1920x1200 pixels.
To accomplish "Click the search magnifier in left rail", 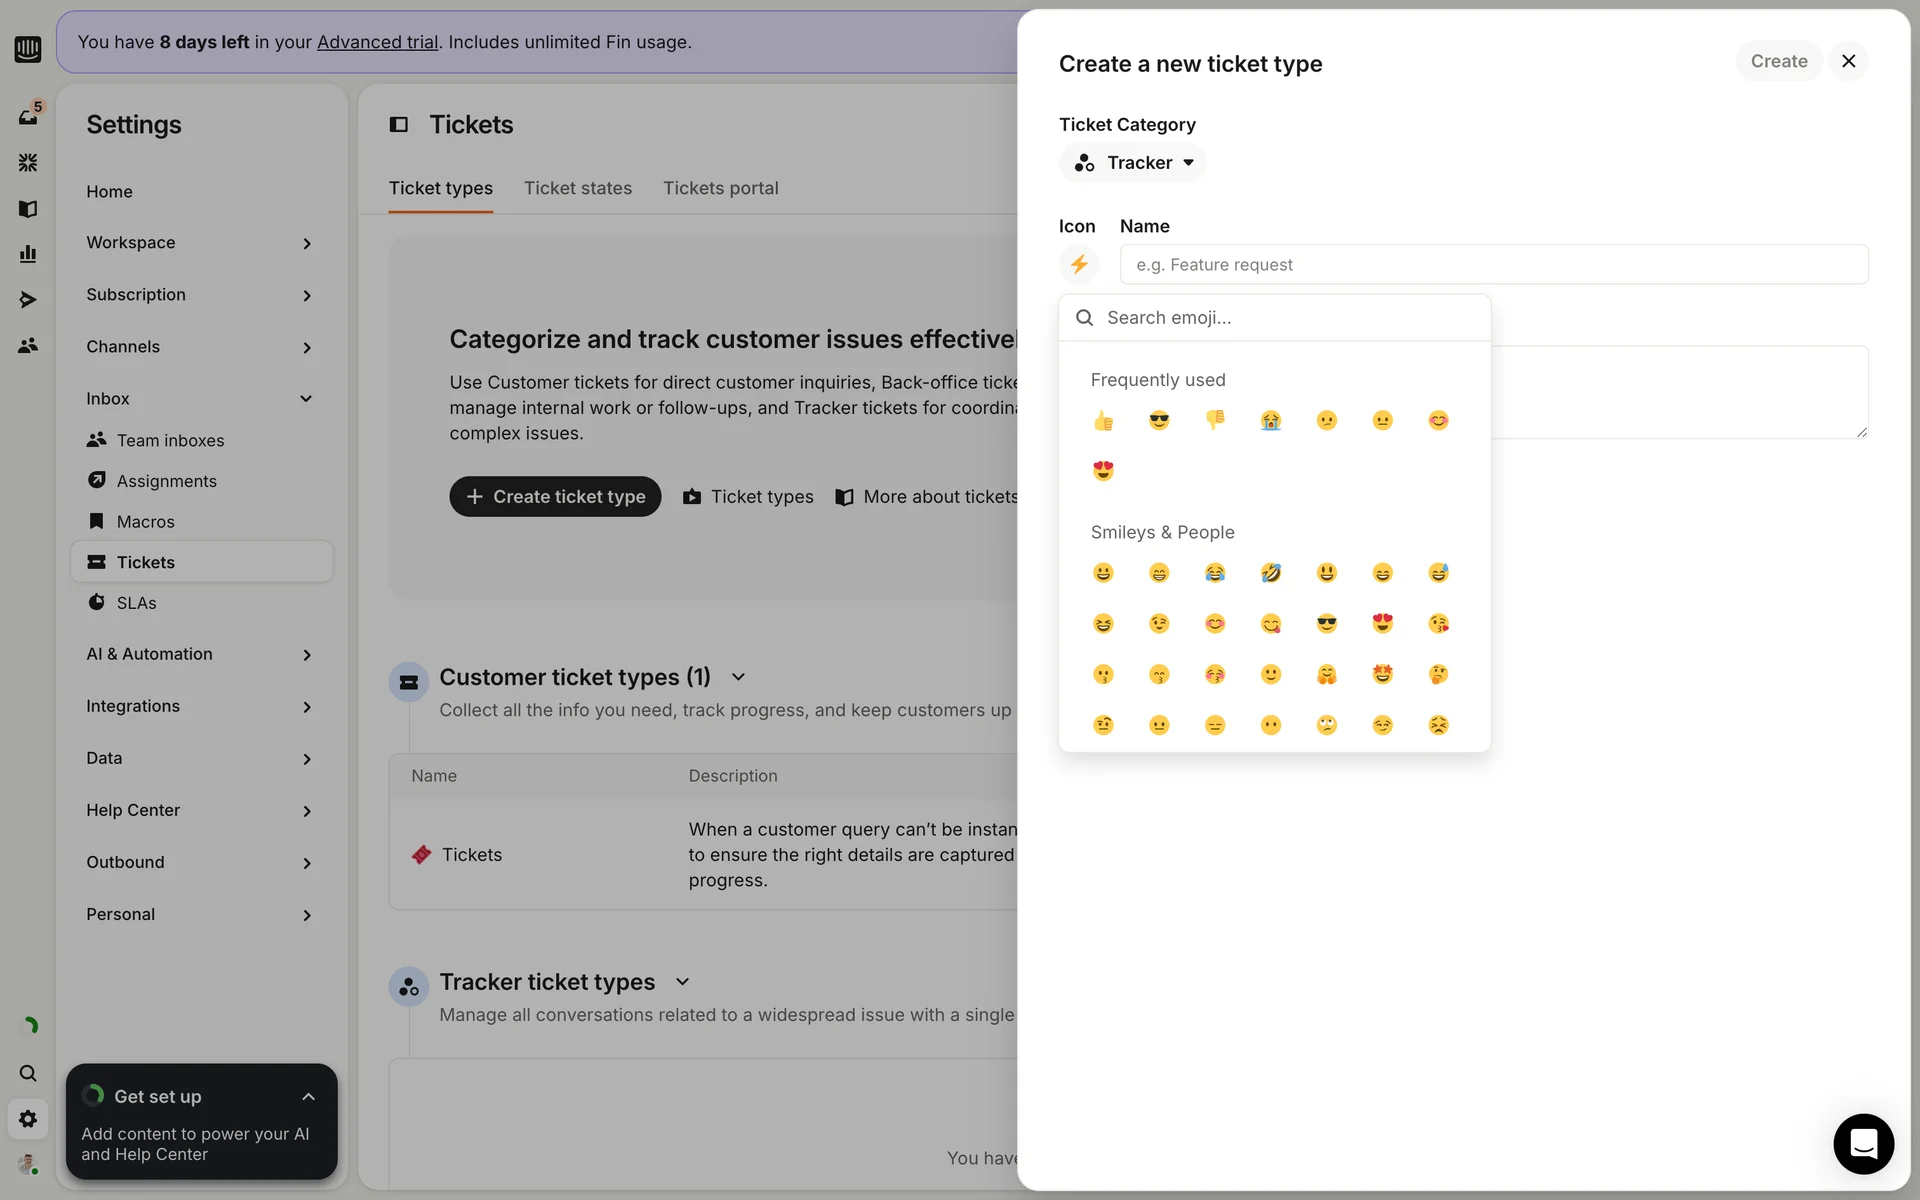I will [28, 1073].
